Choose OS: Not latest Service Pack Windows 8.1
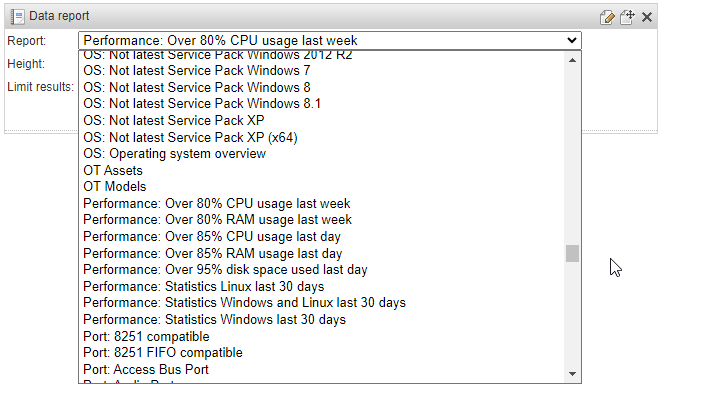719x419 pixels. click(322, 104)
